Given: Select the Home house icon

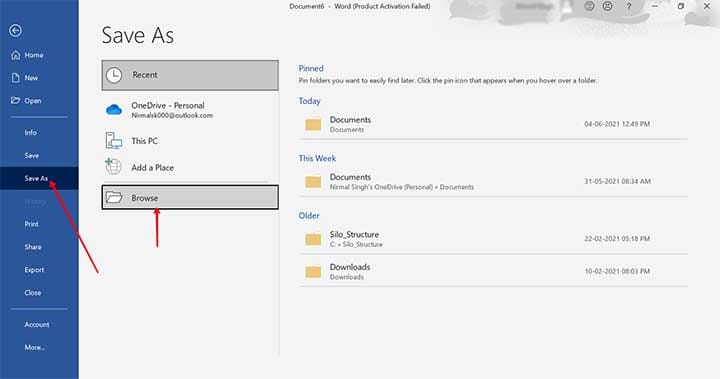Looking at the screenshot, I should pos(16,55).
